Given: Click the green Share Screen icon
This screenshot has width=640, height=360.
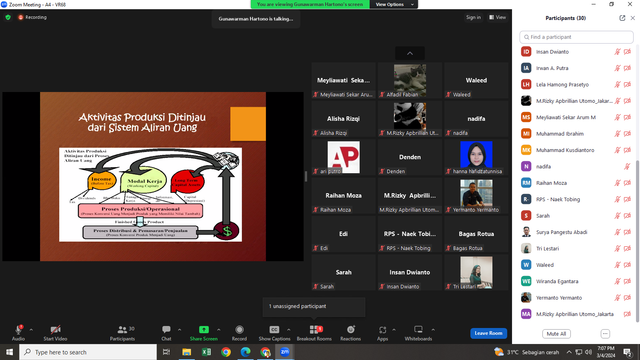Looking at the screenshot, I should pos(204,329).
